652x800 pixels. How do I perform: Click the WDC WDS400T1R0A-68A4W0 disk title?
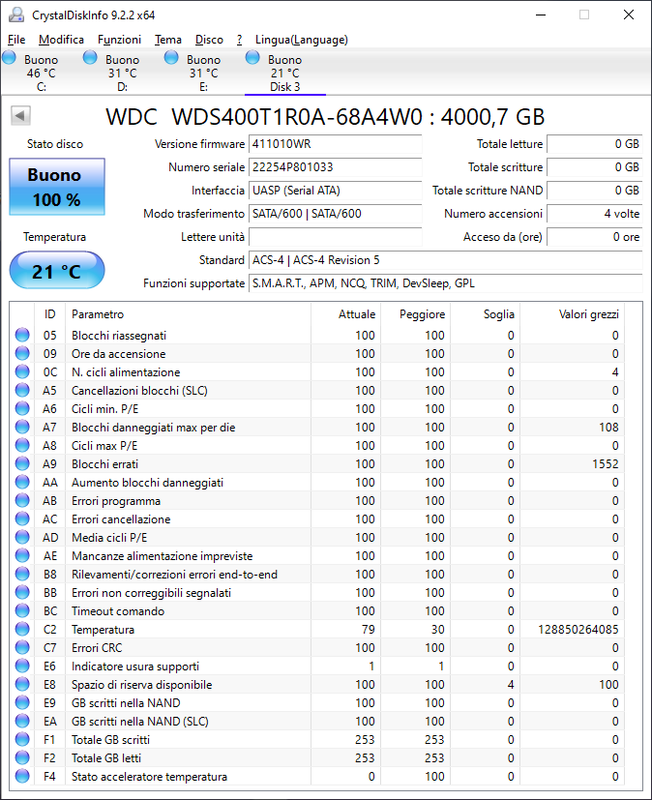[x=325, y=117]
